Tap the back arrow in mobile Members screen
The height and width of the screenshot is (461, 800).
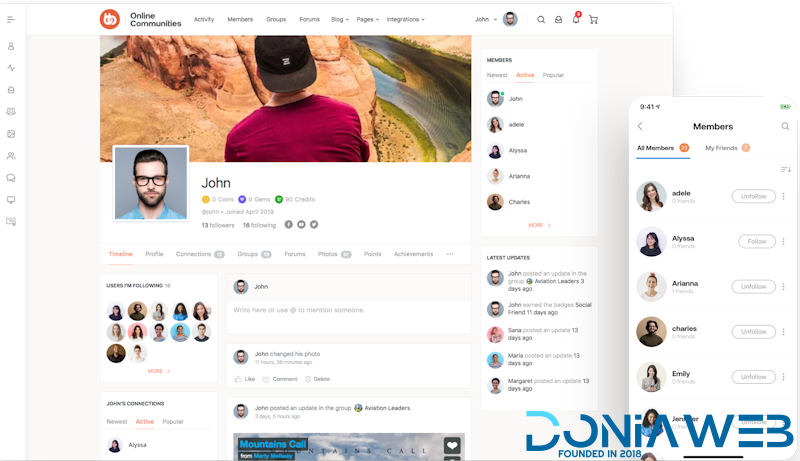tap(640, 126)
